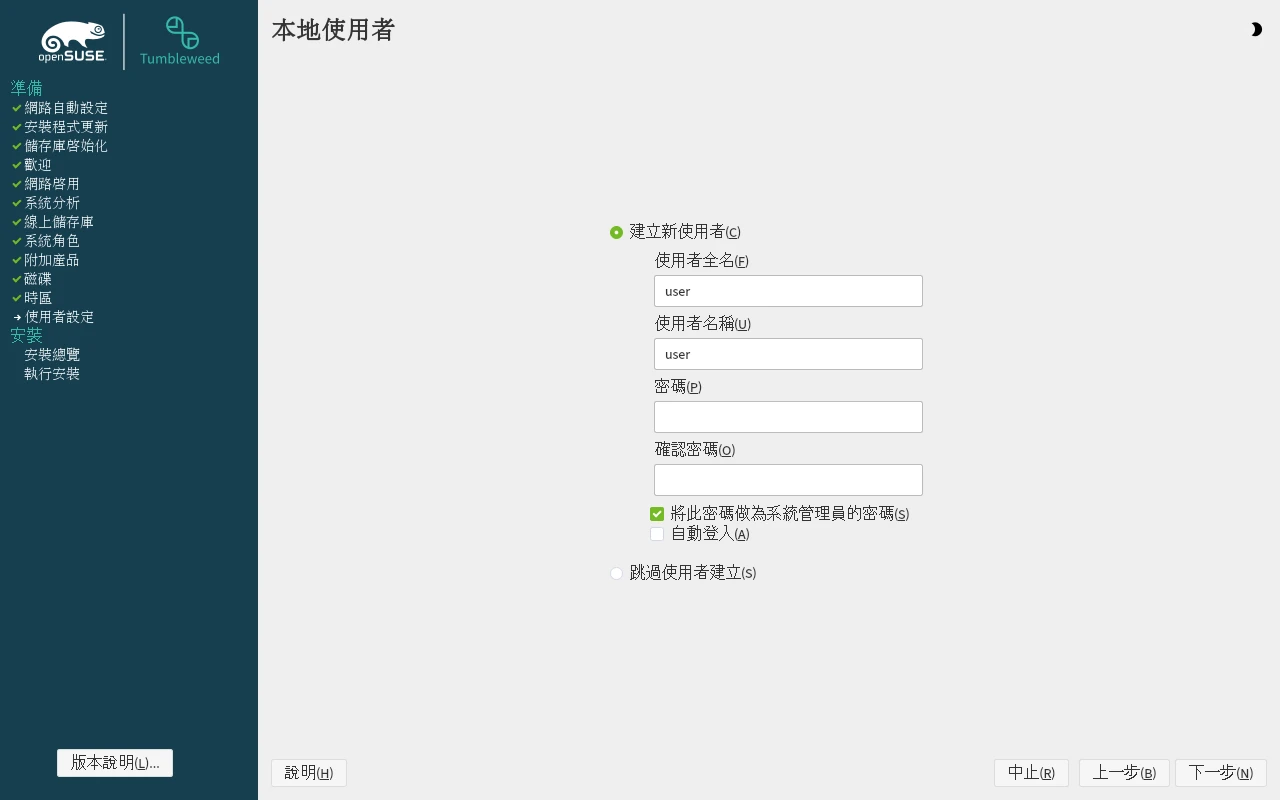Screen dimensions: 1280x800
Task: Select 執行安裝 step in sidebar
Action: [x=52, y=374]
